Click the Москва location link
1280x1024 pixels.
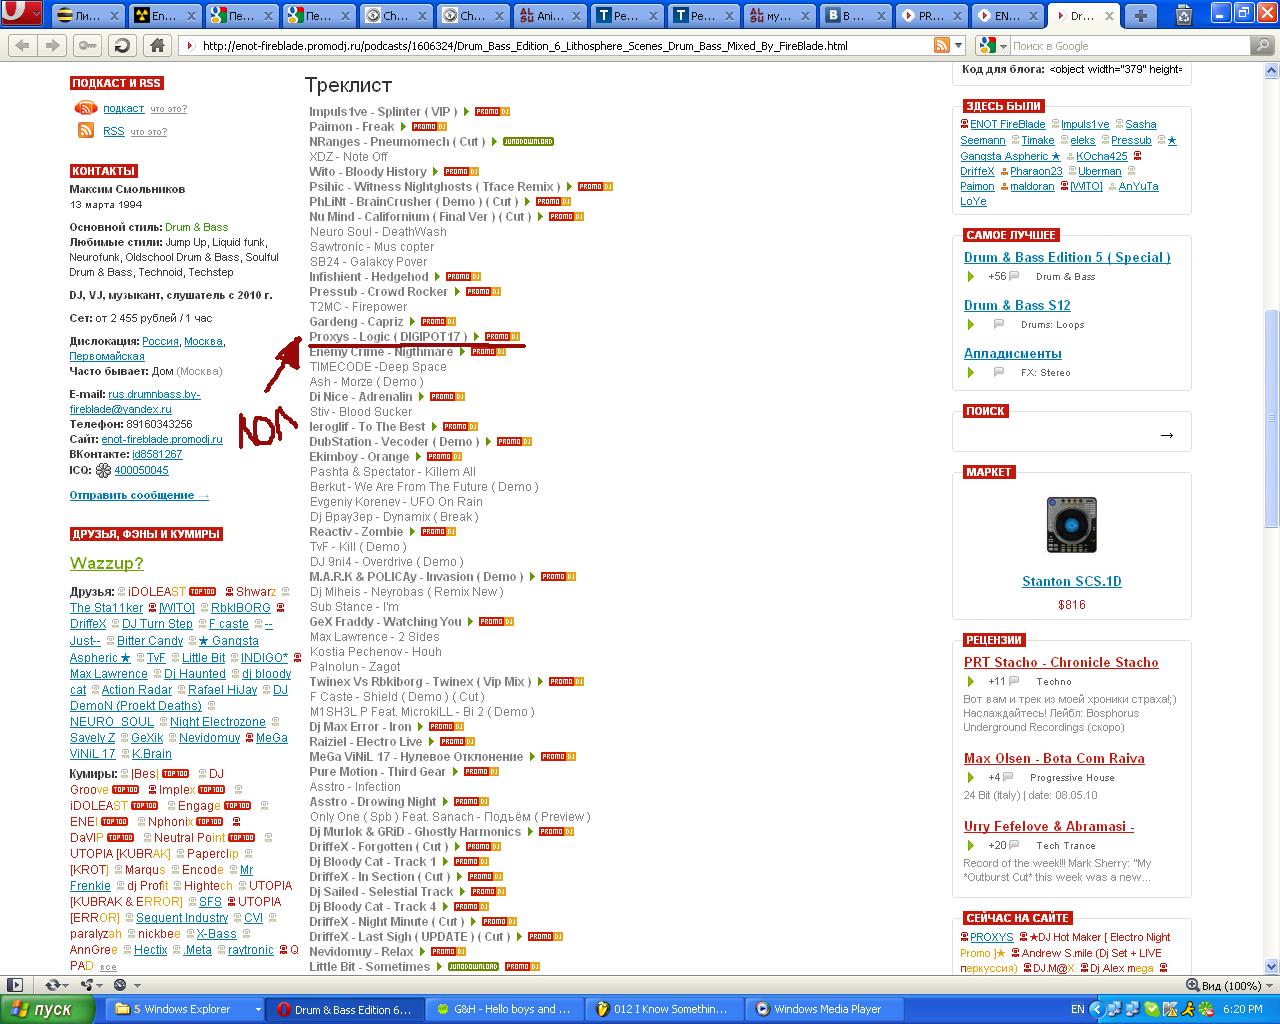pyautogui.click(x=203, y=341)
